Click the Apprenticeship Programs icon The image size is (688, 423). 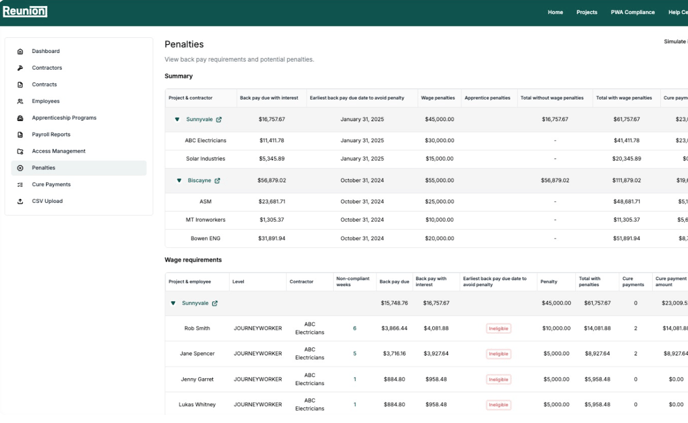[x=20, y=118]
